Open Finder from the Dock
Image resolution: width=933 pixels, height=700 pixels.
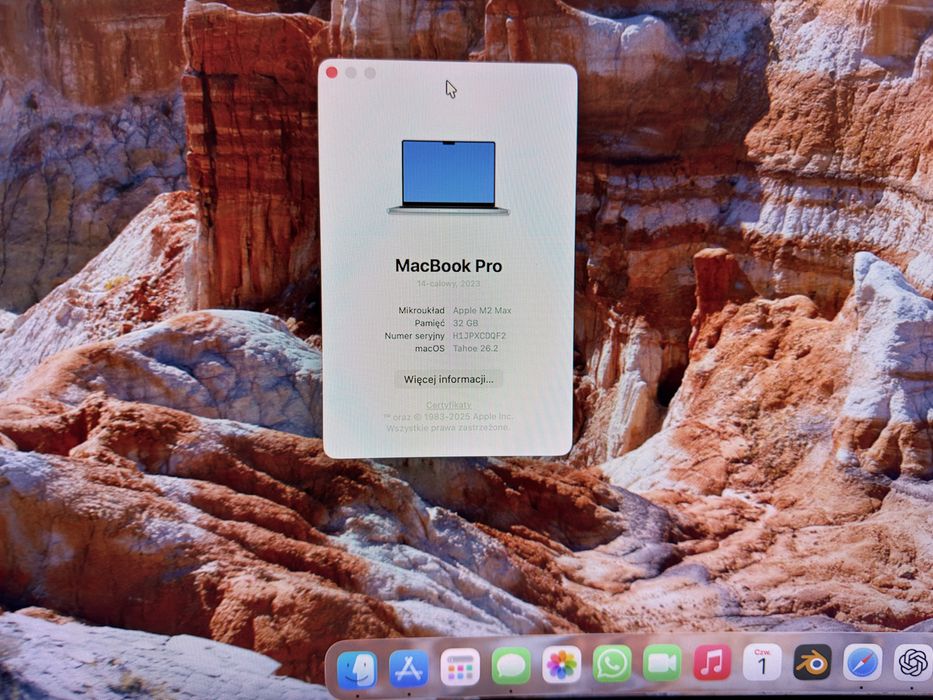click(x=357, y=669)
